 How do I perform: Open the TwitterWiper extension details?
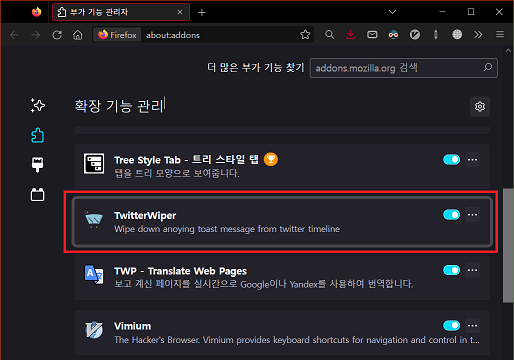point(282,222)
